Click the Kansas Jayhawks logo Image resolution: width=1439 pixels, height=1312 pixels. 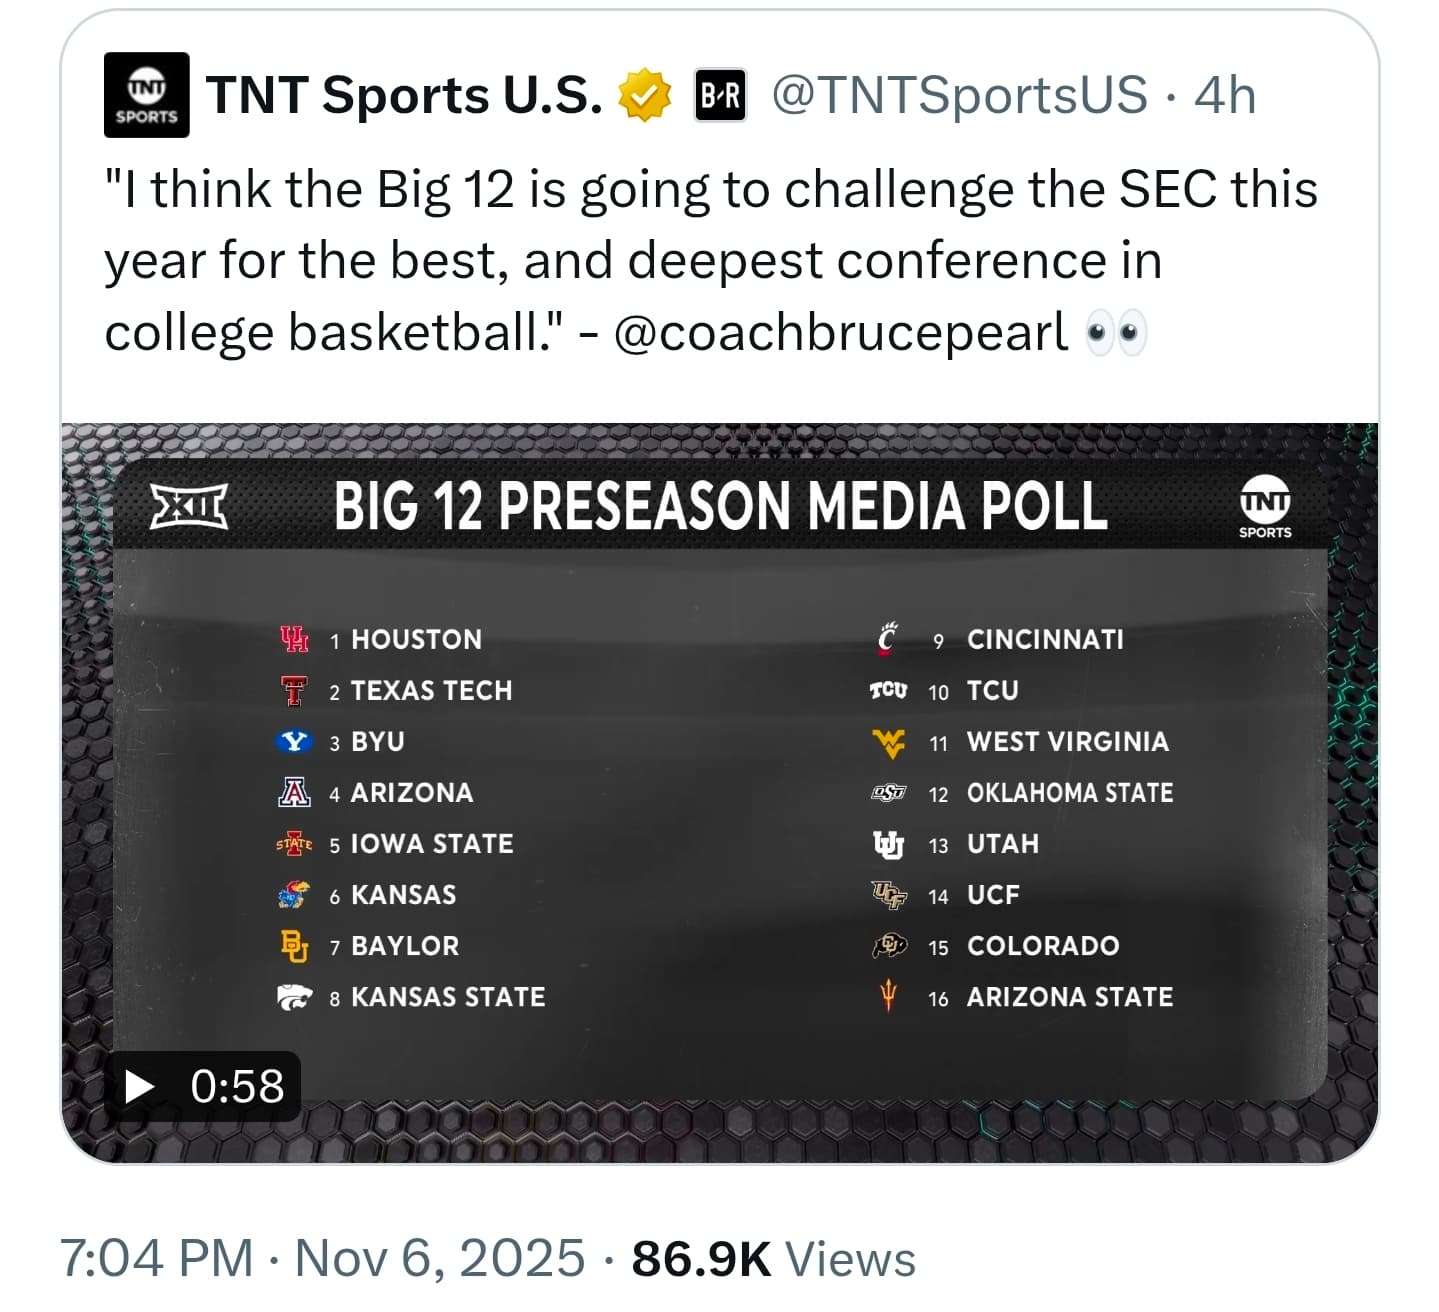[294, 894]
